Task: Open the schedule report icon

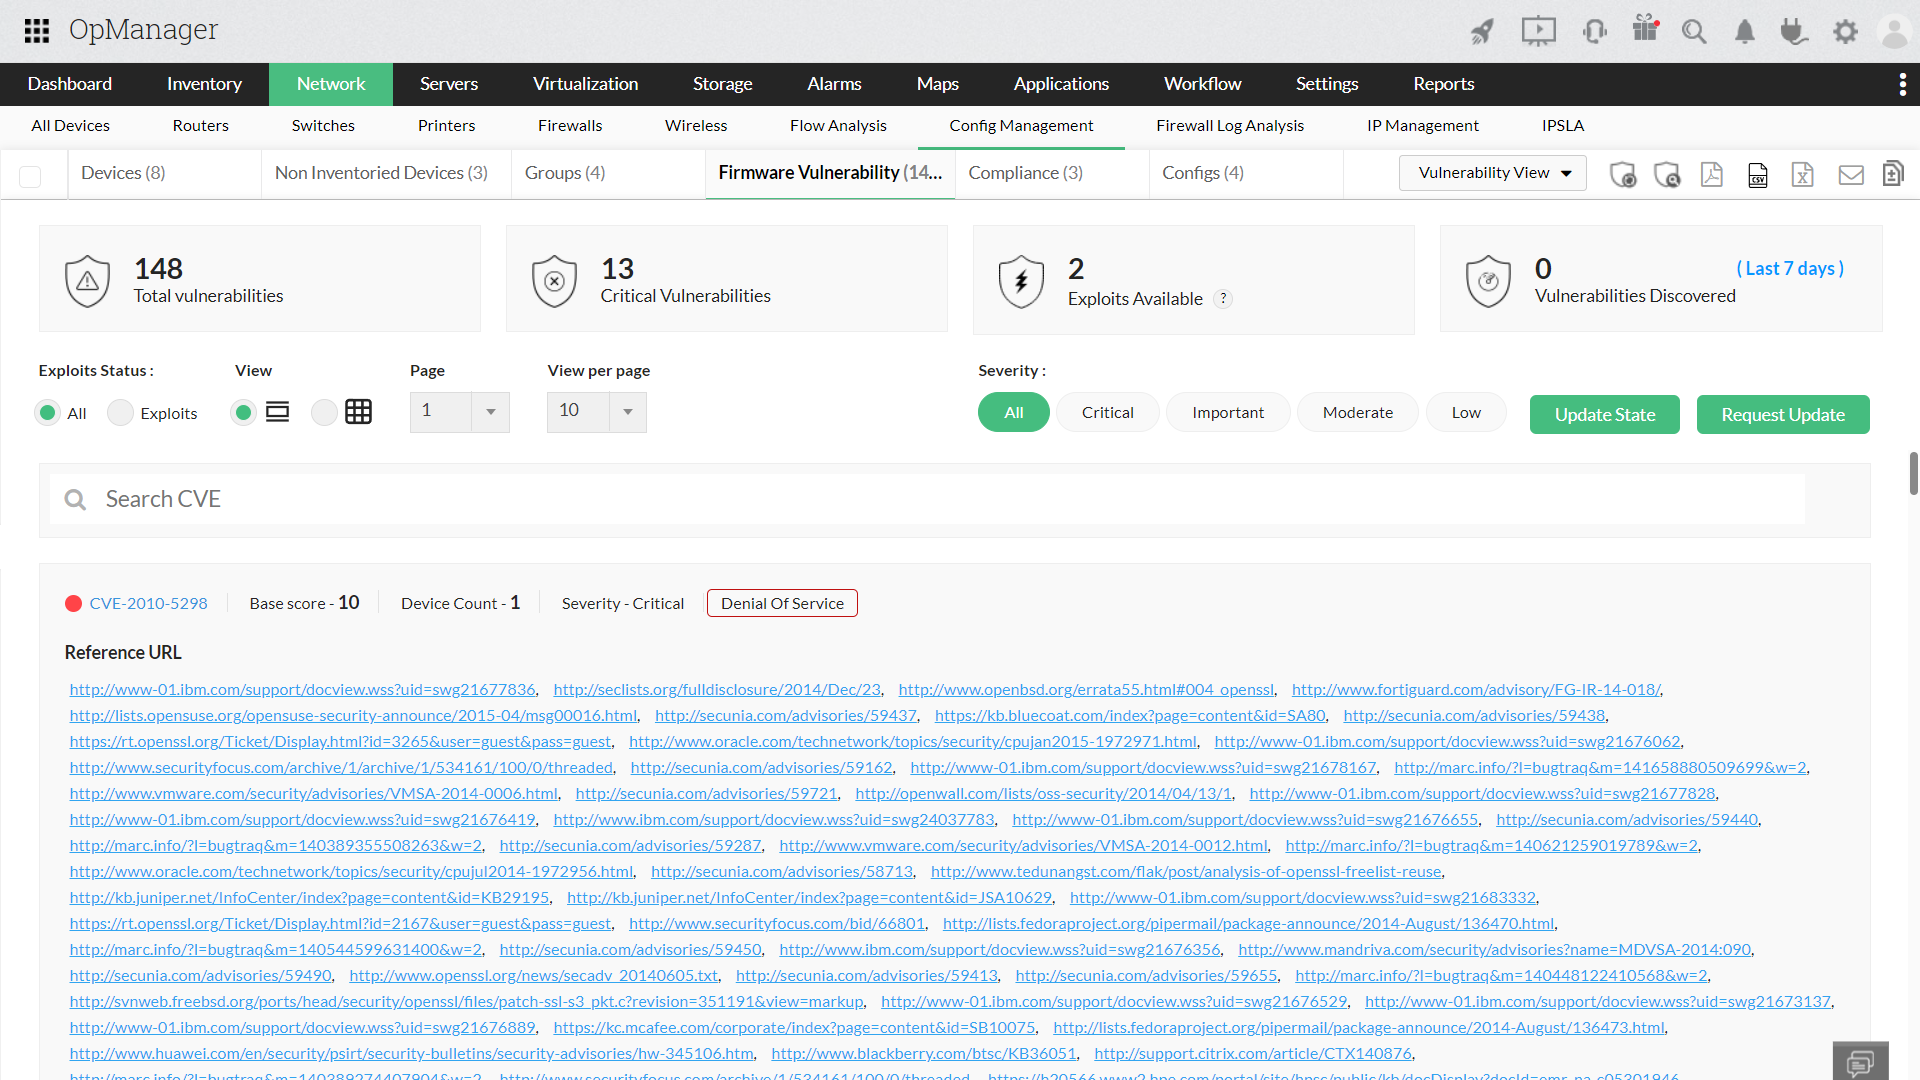Action: coord(1893,175)
